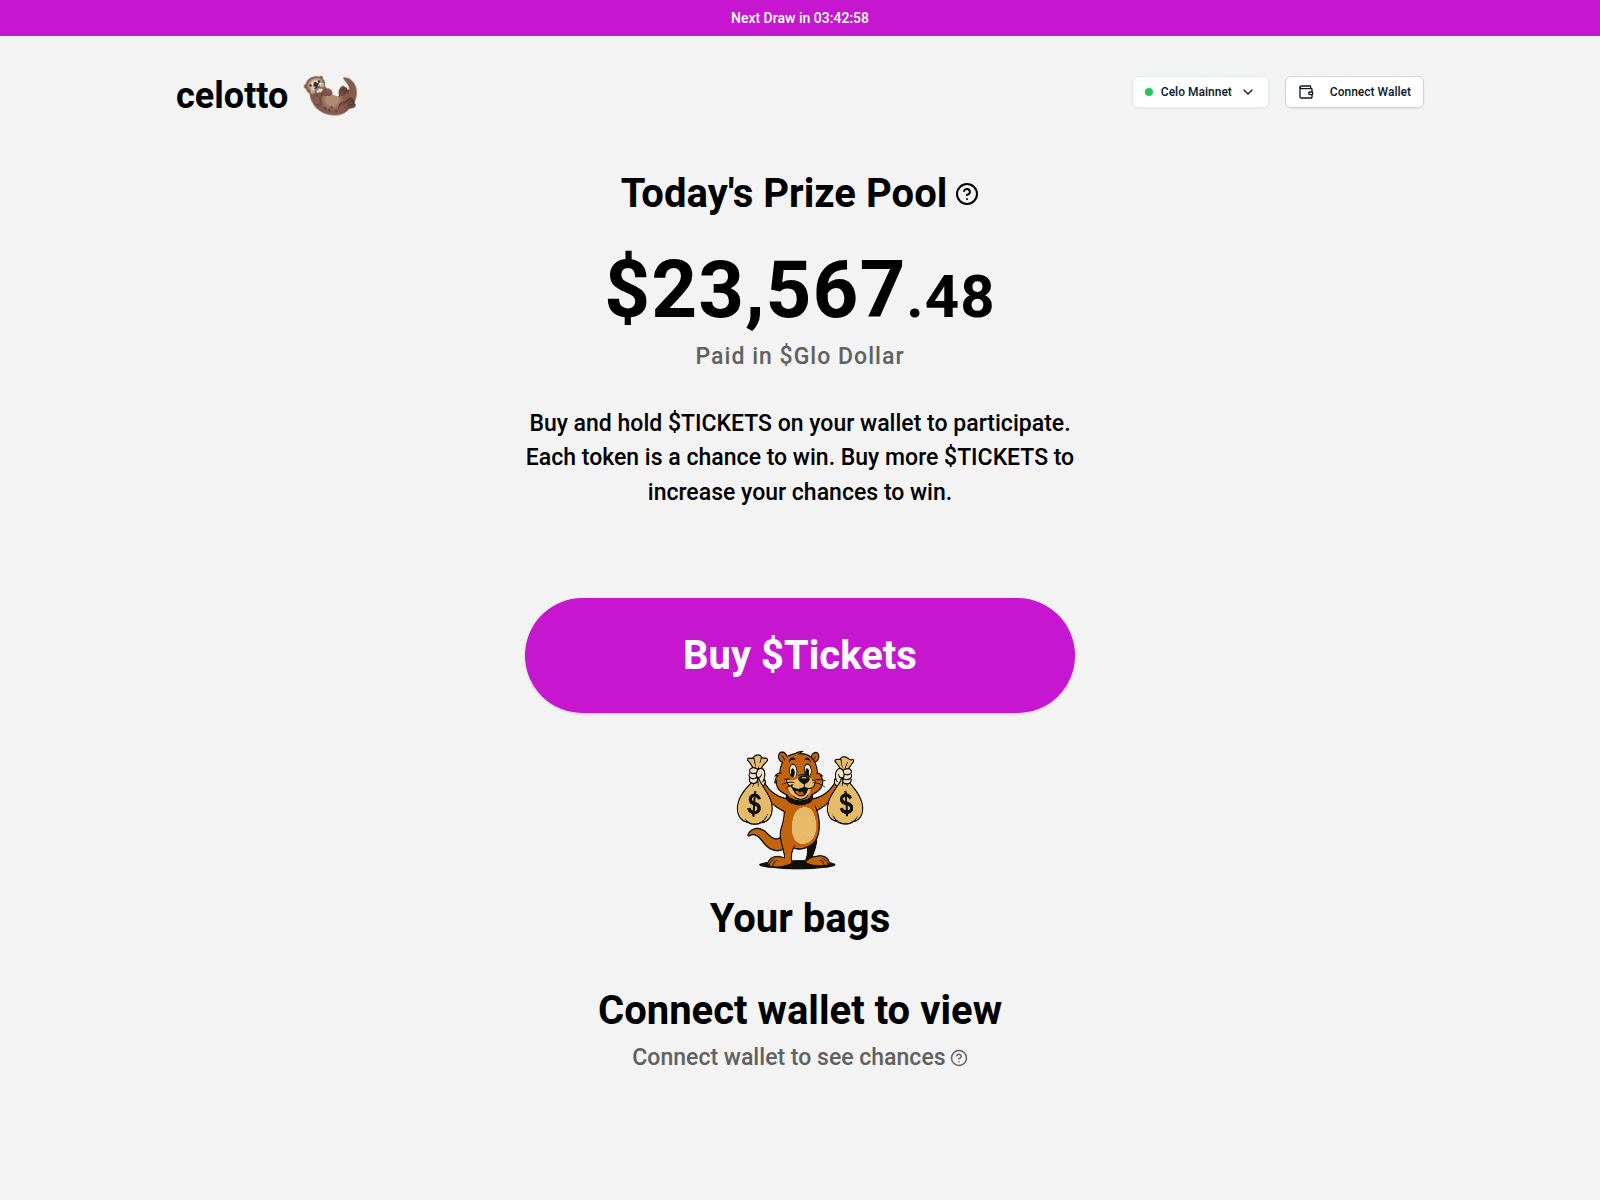The image size is (1600, 1200).
Task: Click the Next Draw countdown banner
Action: [x=800, y=18]
